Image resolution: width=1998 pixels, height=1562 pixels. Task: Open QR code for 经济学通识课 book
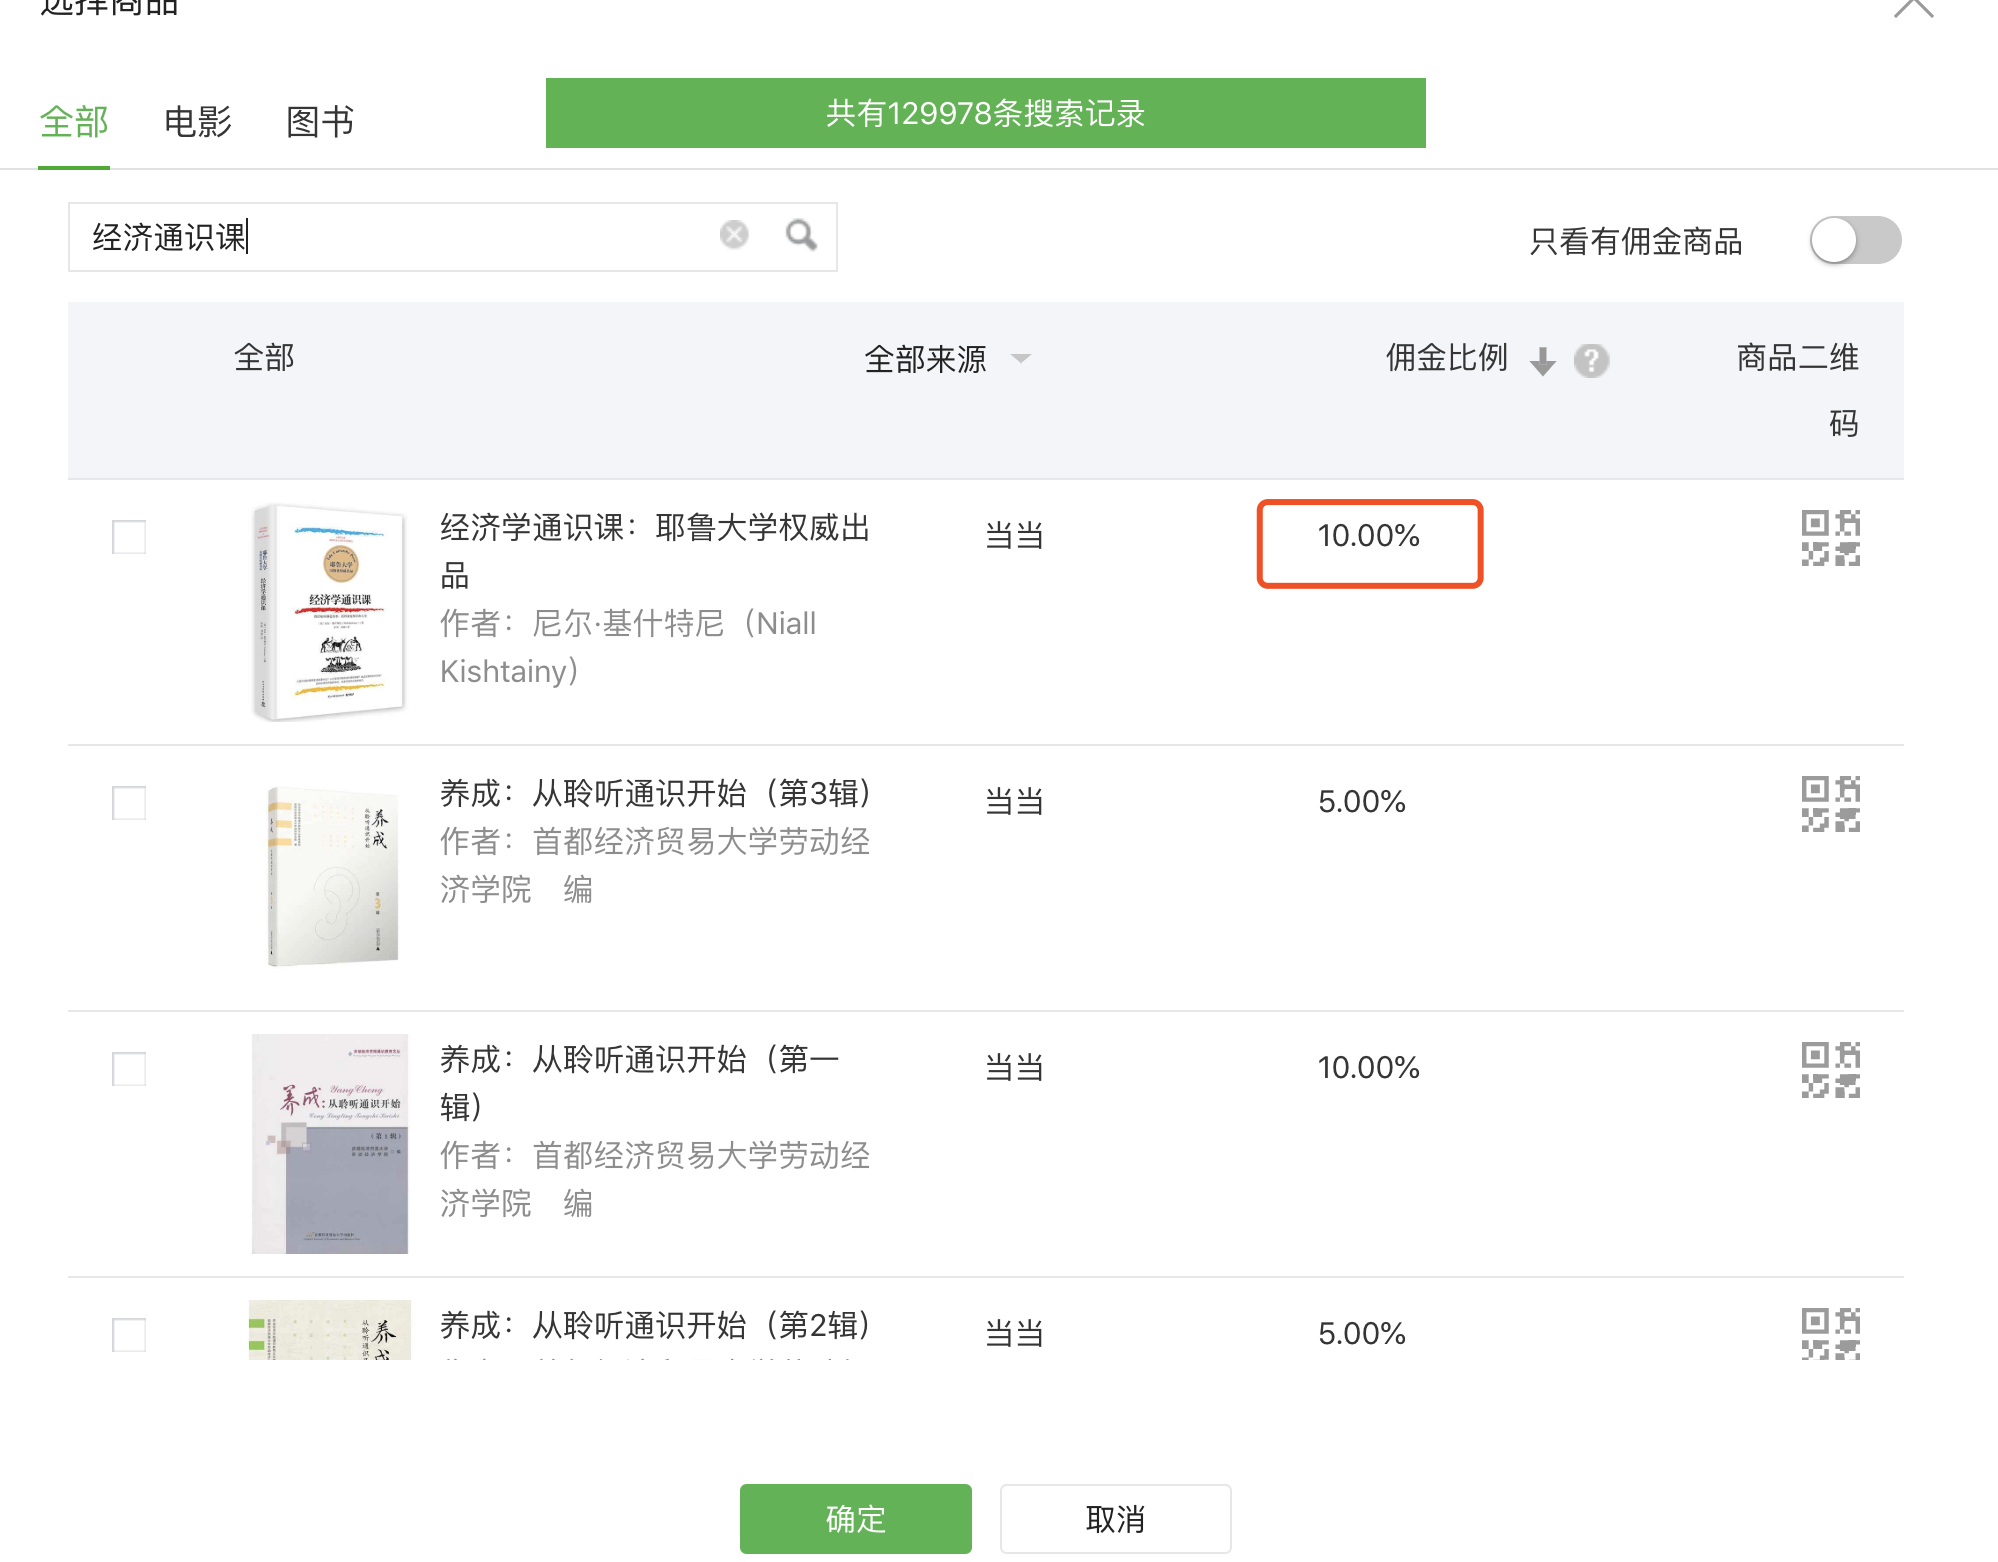(x=1830, y=538)
